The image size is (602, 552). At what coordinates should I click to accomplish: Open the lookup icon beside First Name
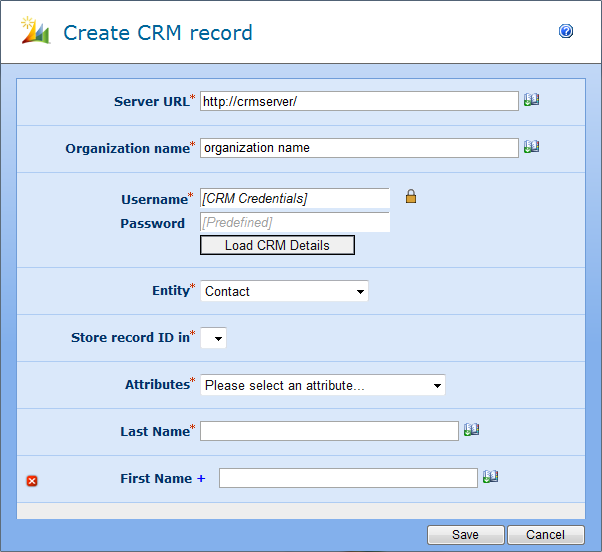coord(490,477)
